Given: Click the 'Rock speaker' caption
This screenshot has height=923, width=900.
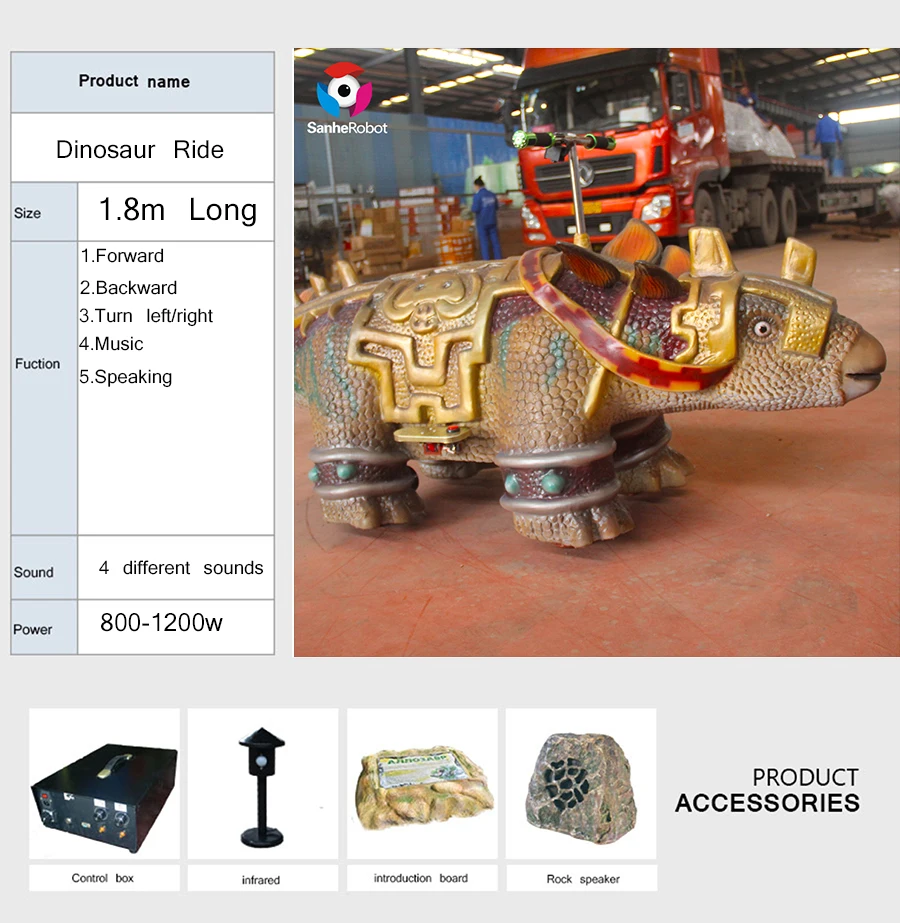Looking at the screenshot, I should click(x=583, y=879).
